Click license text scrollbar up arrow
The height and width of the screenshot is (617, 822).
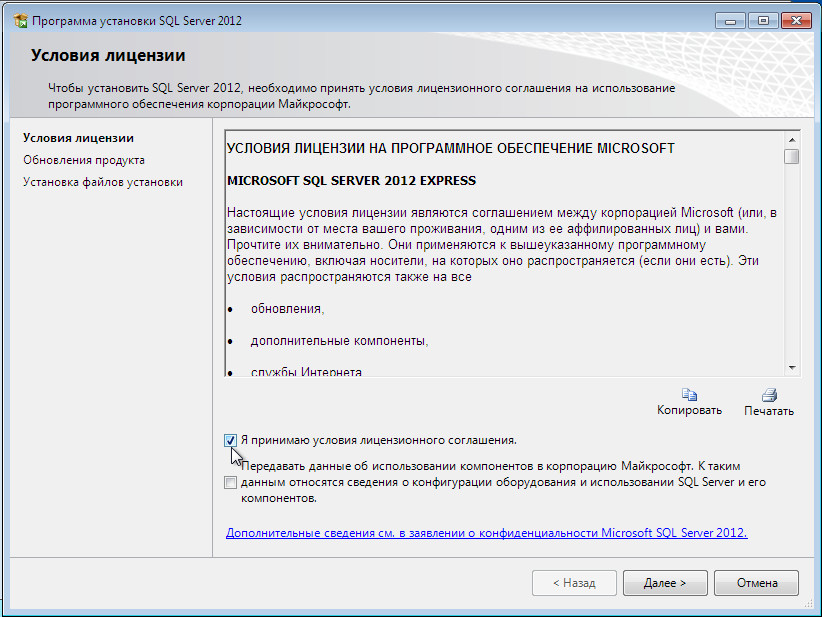pos(792,140)
